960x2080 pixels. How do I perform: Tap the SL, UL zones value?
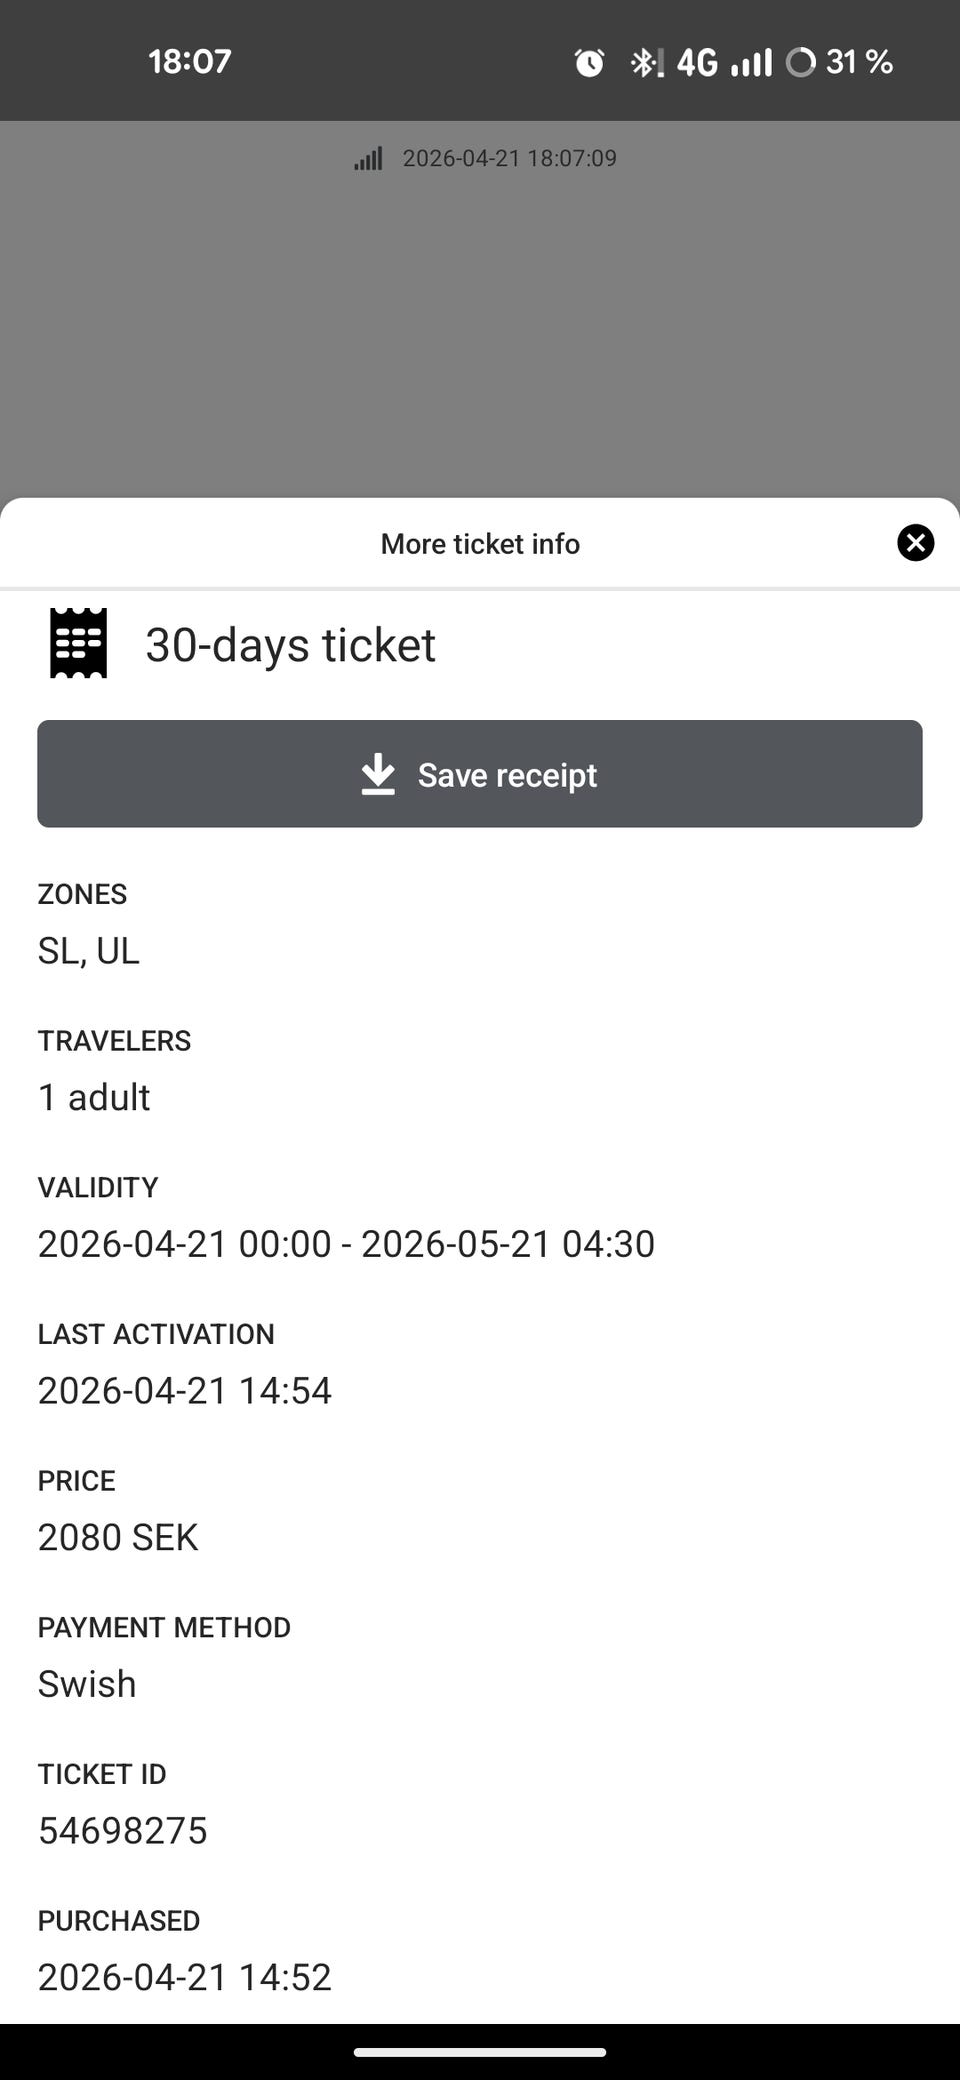[x=89, y=950]
